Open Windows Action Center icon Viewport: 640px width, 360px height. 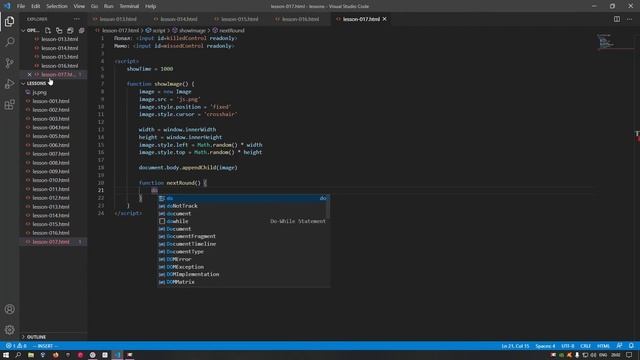[629, 355]
